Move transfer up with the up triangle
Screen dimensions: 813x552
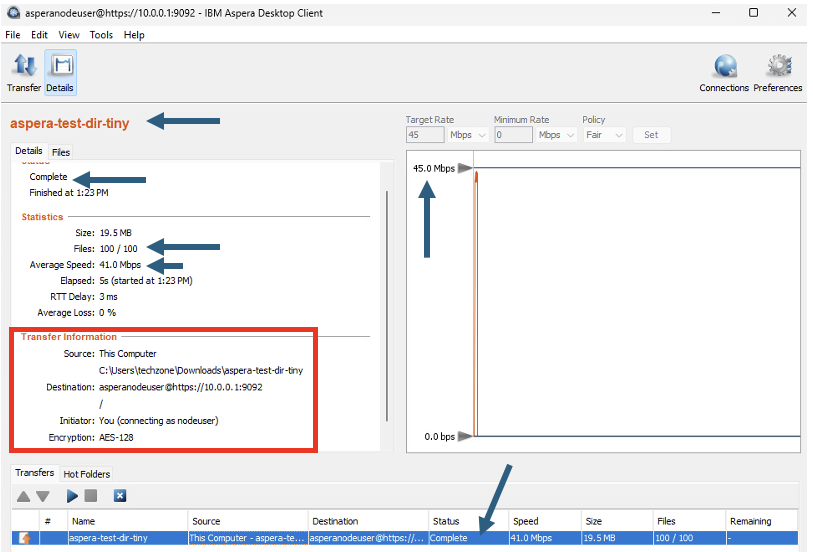click(23, 496)
